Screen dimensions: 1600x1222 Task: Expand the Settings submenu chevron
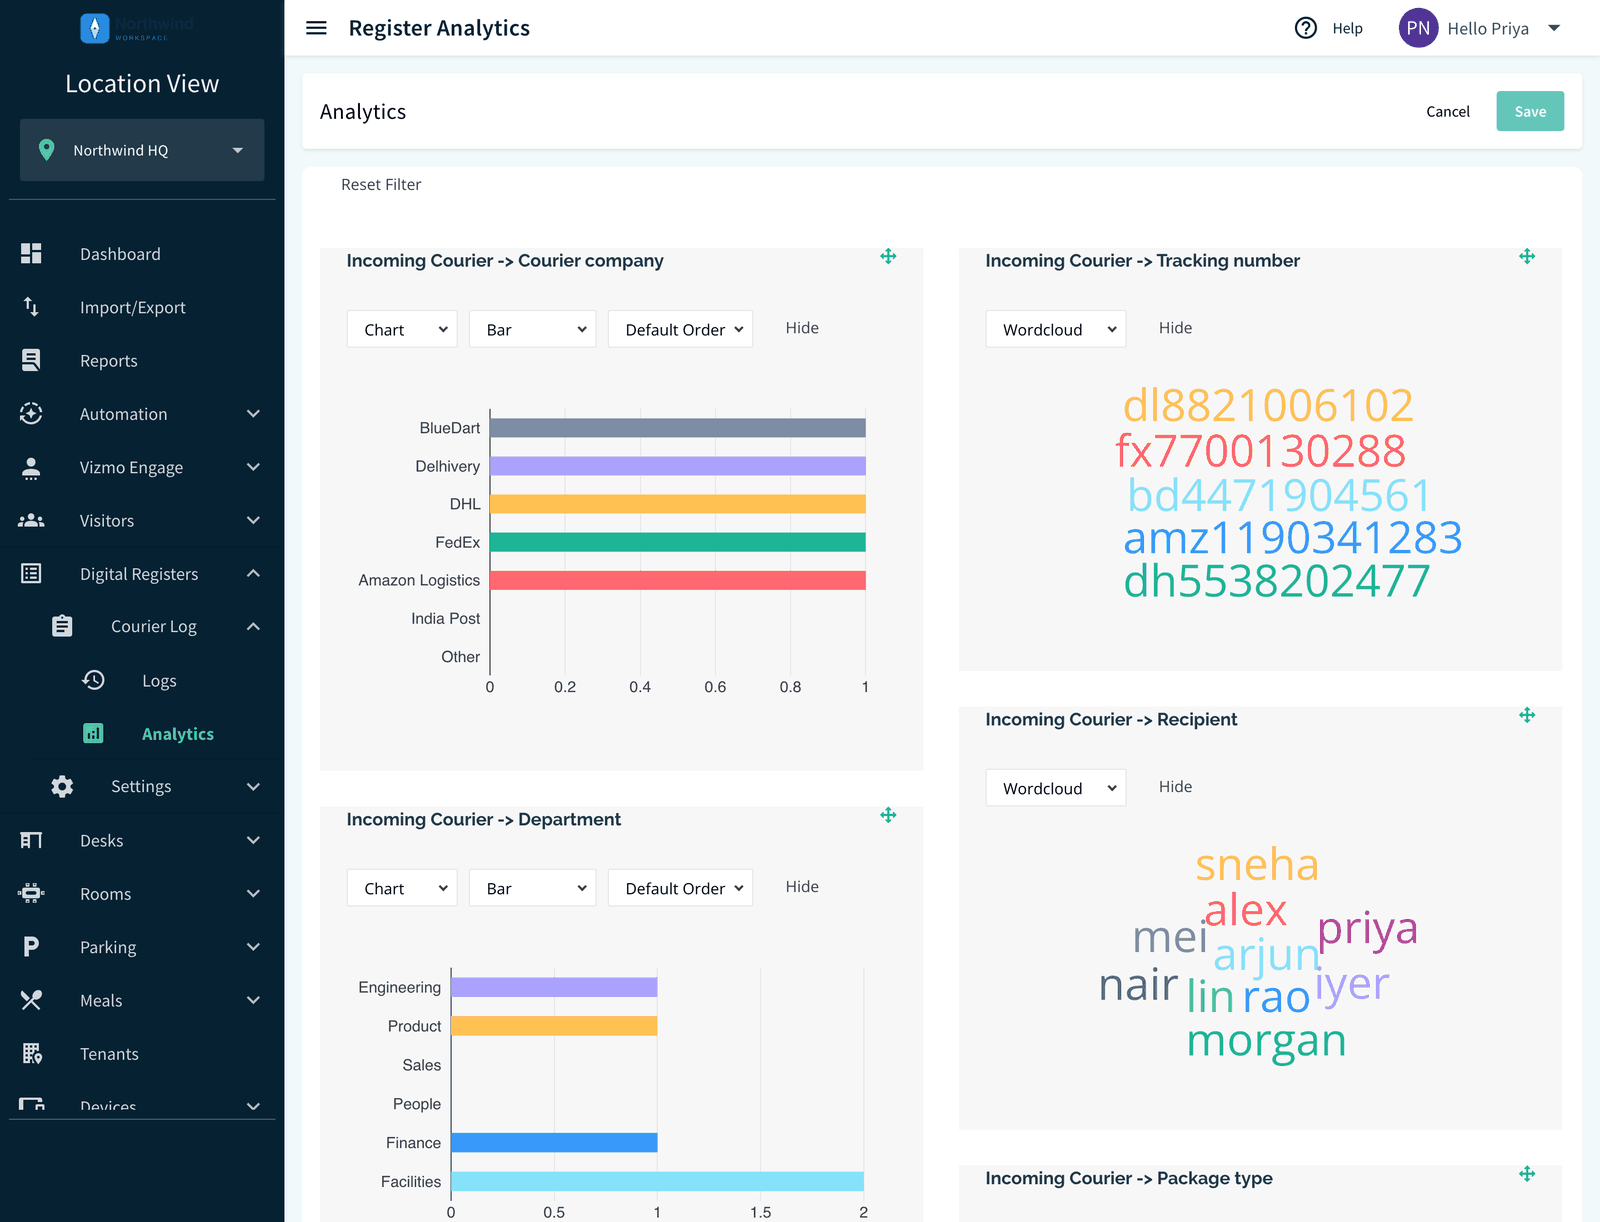pyautogui.click(x=253, y=786)
